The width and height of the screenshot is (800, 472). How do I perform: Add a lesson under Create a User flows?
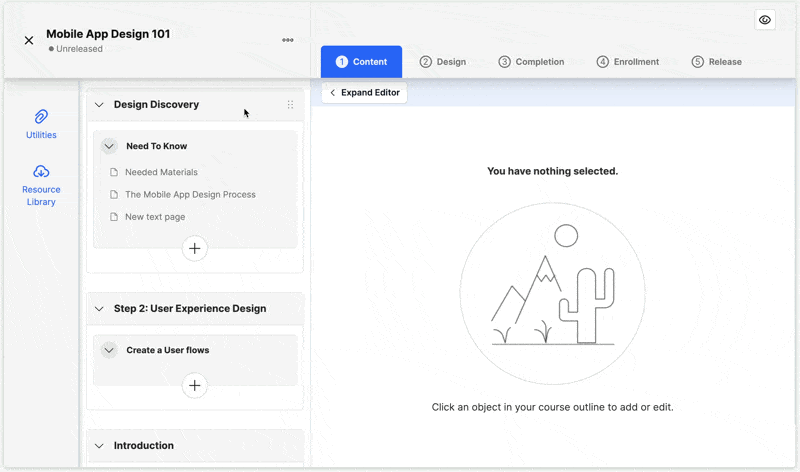[194, 385]
